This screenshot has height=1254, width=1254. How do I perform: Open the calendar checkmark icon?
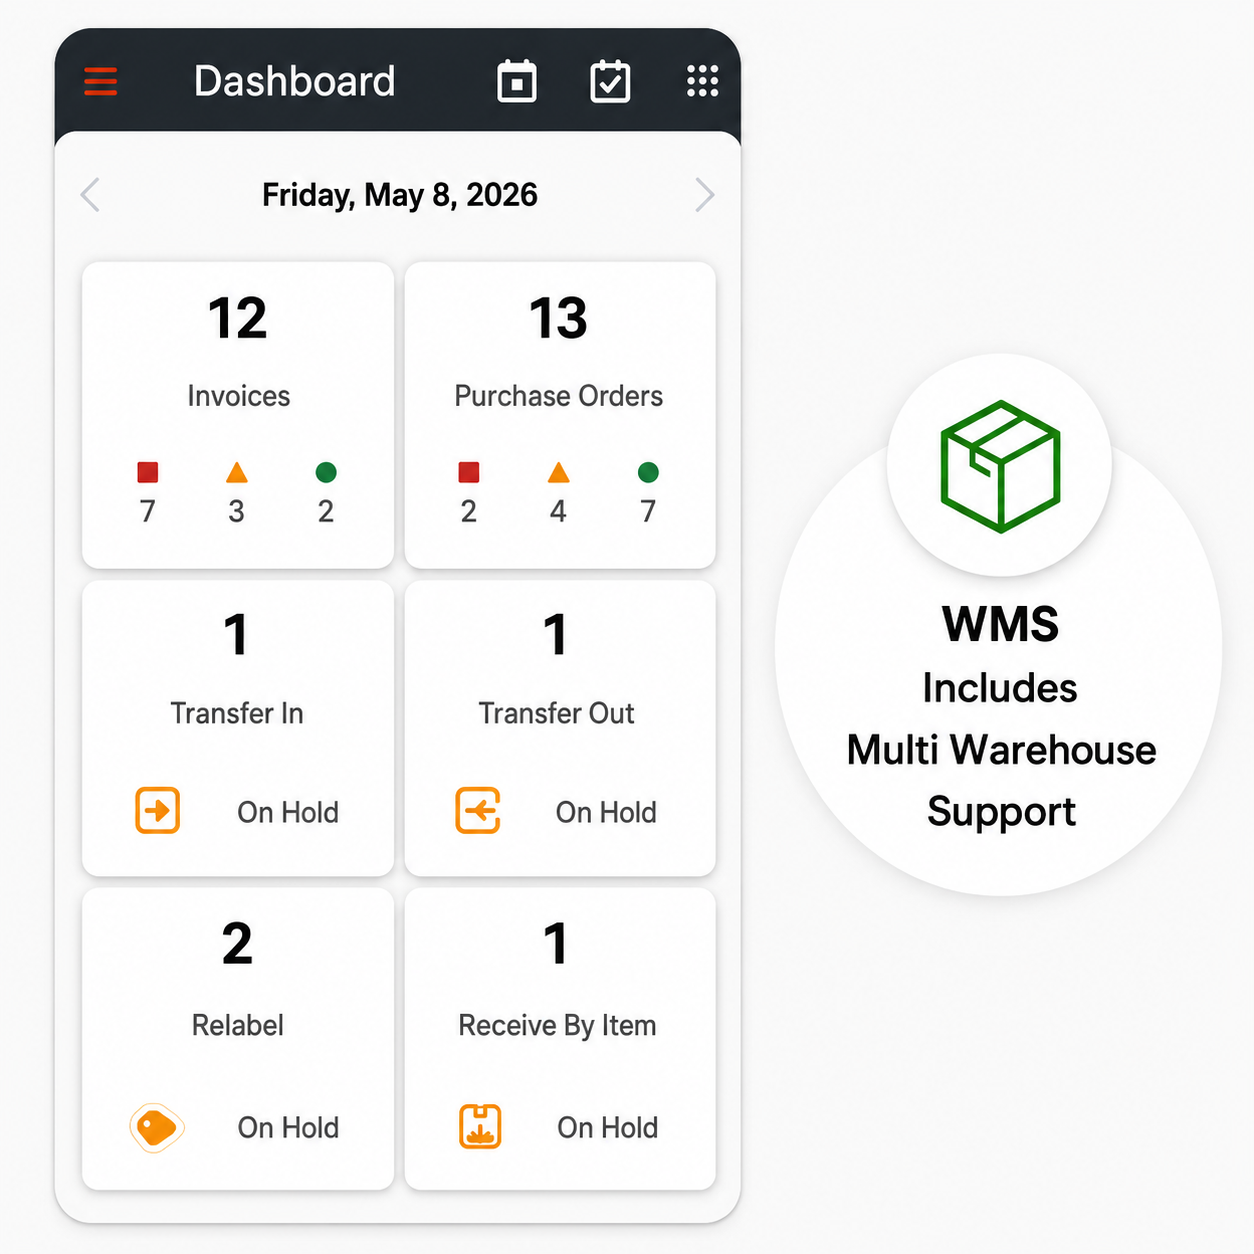[610, 81]
